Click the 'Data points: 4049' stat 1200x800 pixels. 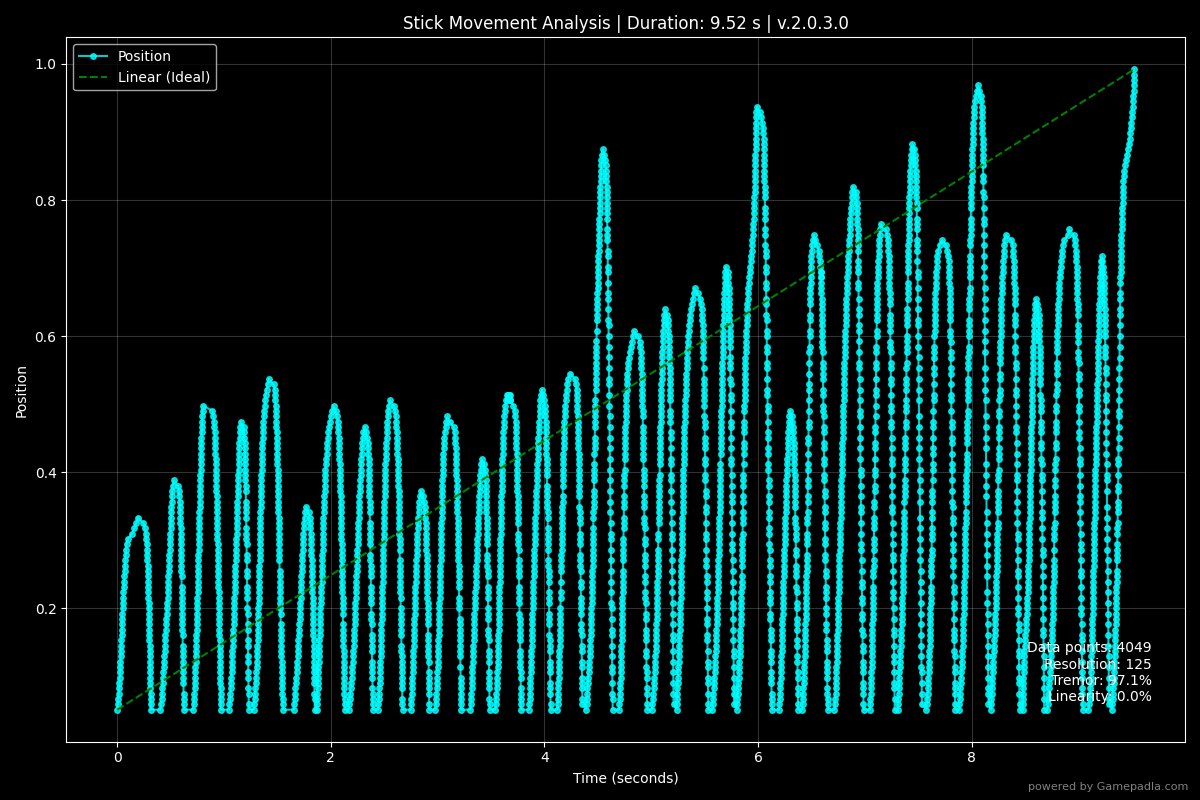click(x=1089, y=648)
